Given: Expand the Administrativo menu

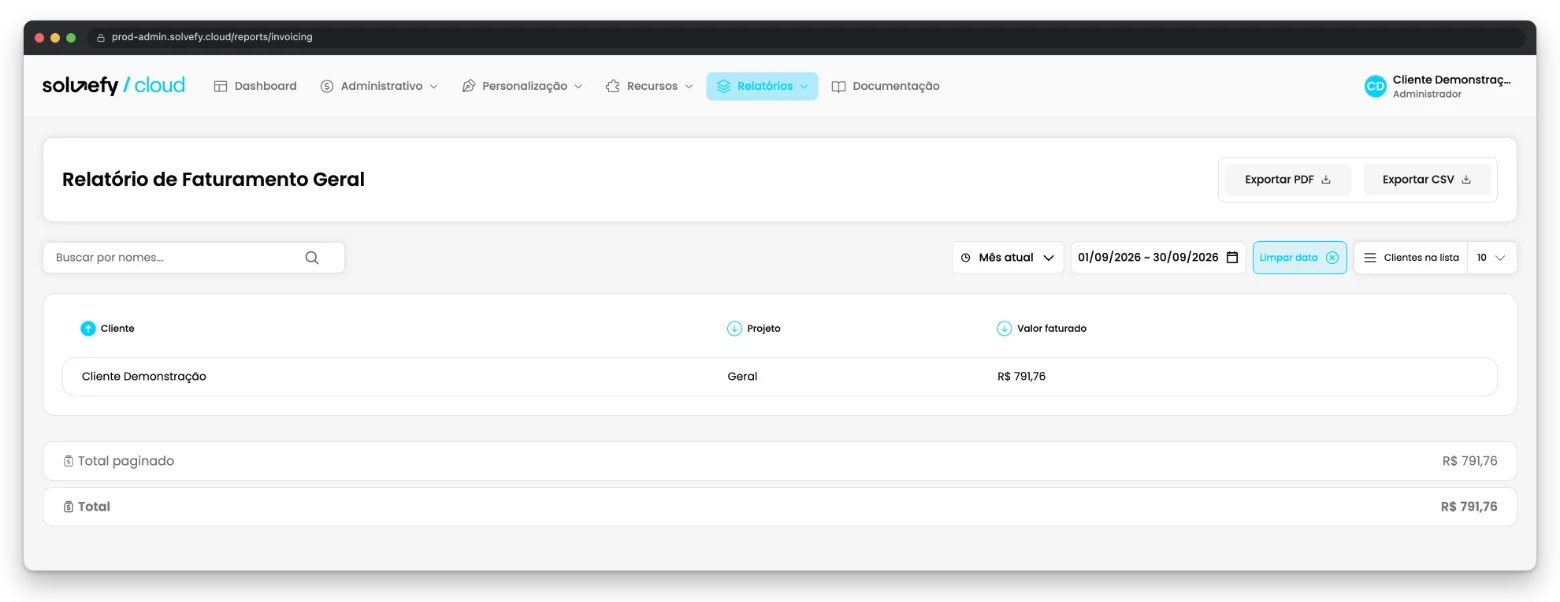Looking at the screenshot, I should [x=379, y=86].
